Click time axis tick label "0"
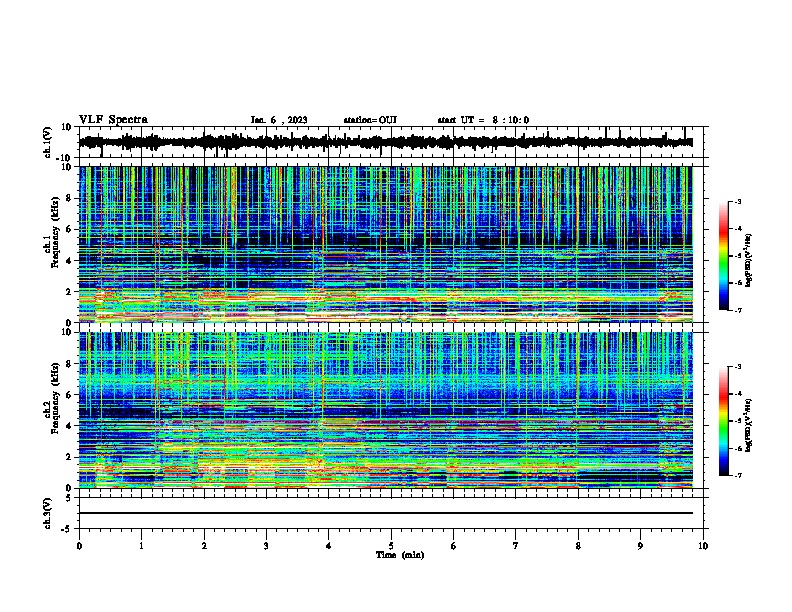Screen dimensions: 792x612 click(x=79, y=546)
